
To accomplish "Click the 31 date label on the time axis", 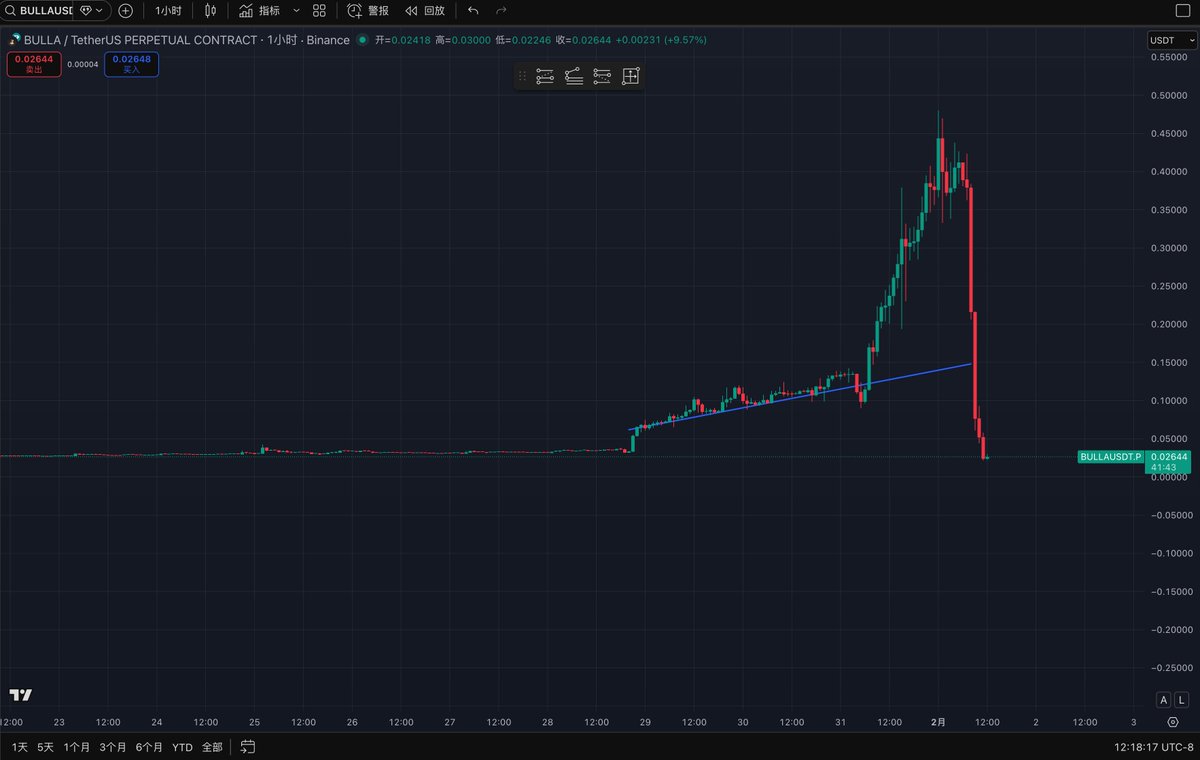I will (841, 722).
